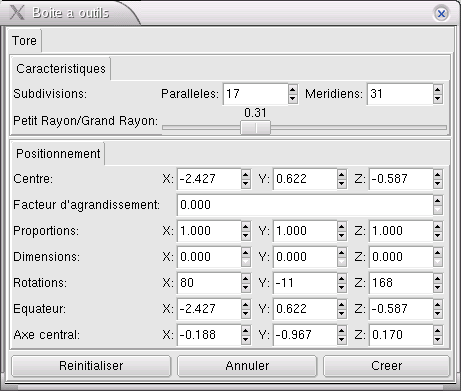Increase the Paralleles count with up arrow
Screen dimensions: 461x391
point(293,89)
